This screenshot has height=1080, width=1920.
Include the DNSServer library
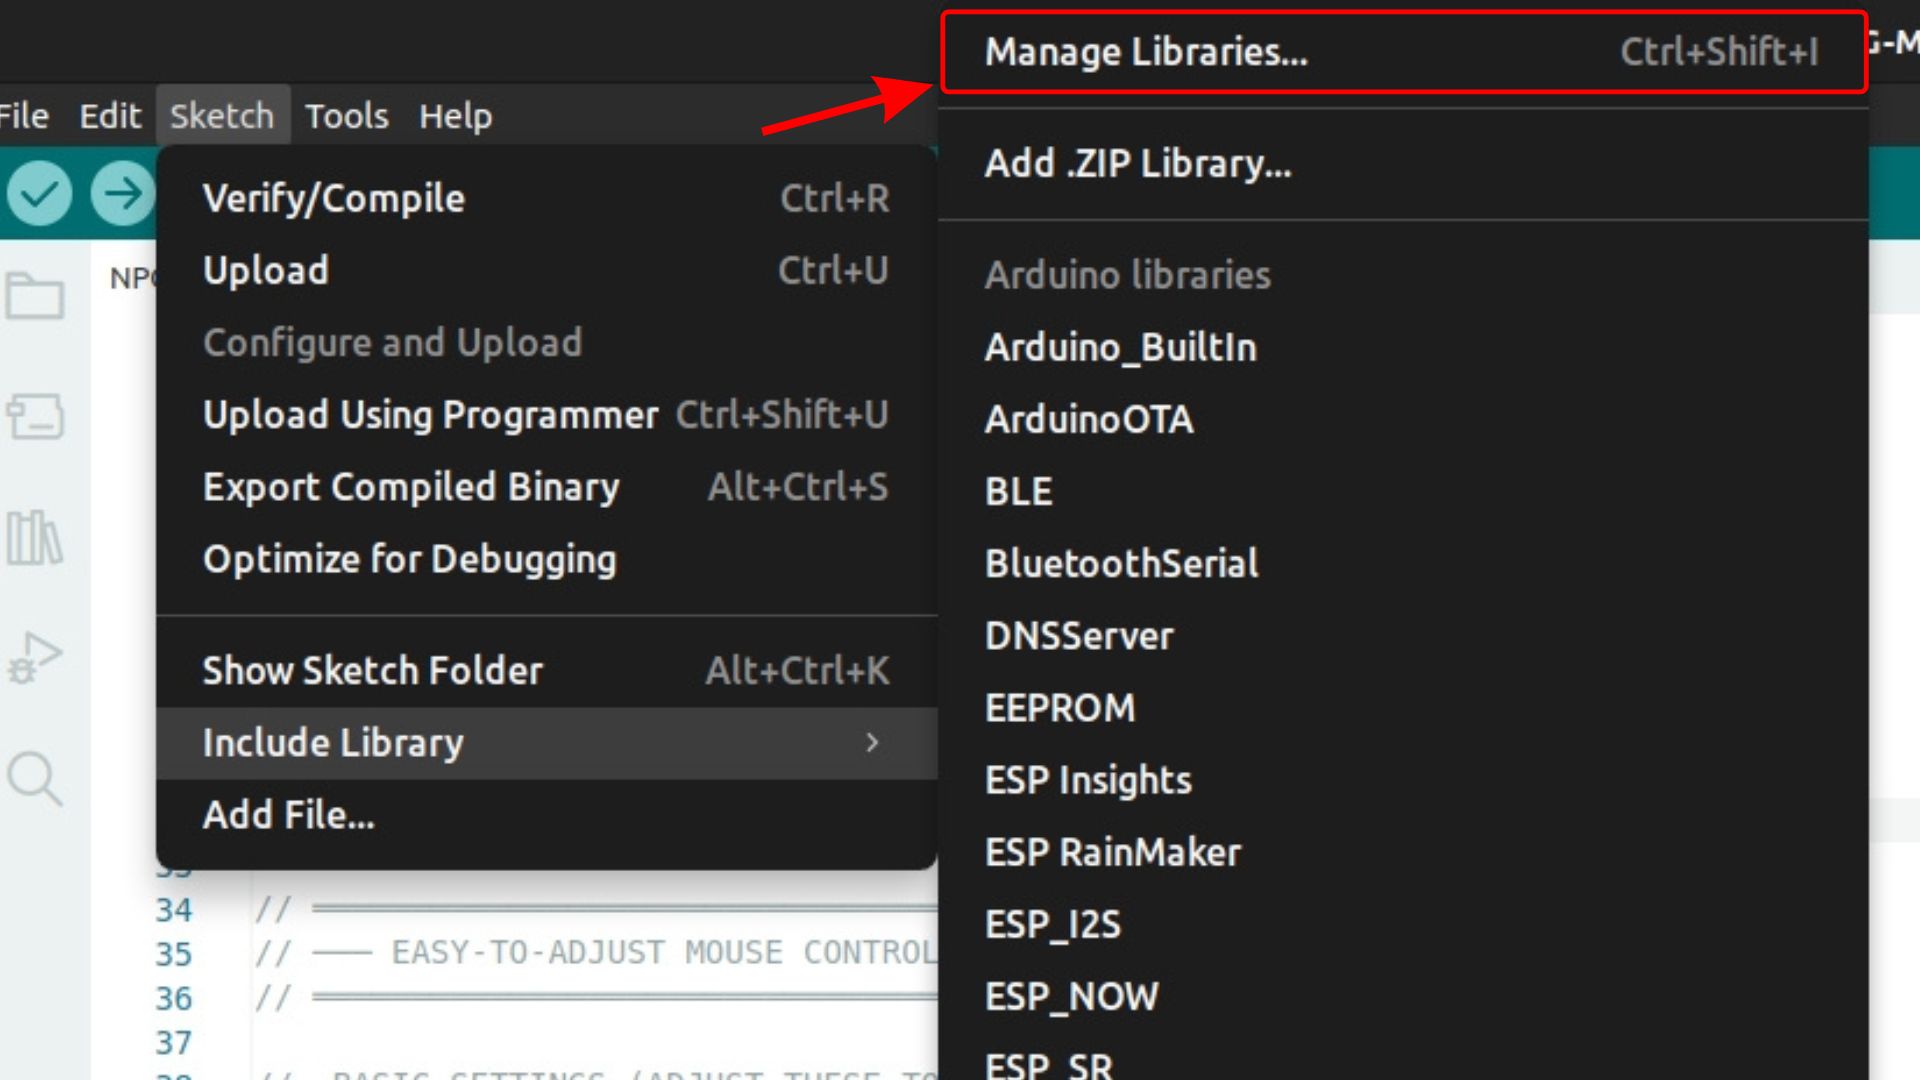click(x=1404, y=635)
